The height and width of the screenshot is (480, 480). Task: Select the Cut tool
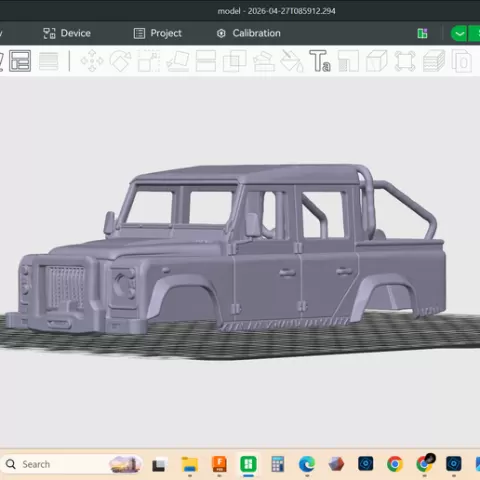(206, 61)
